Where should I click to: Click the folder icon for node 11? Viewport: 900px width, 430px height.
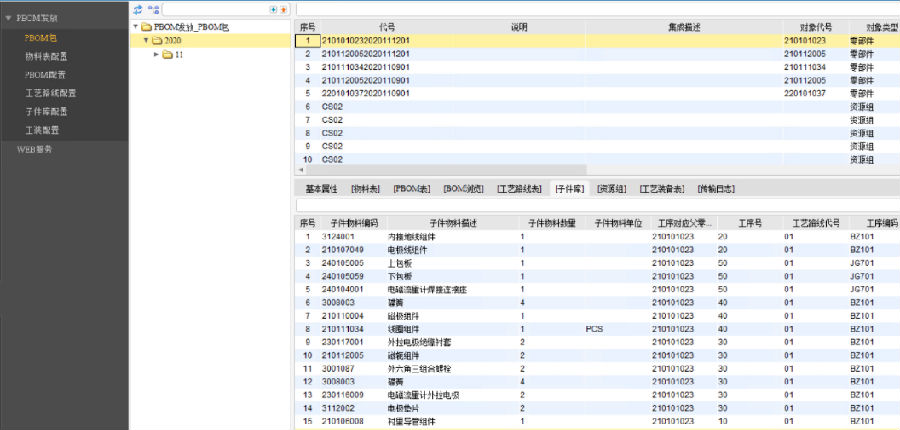pyautogui.click(x=167, y=54)
